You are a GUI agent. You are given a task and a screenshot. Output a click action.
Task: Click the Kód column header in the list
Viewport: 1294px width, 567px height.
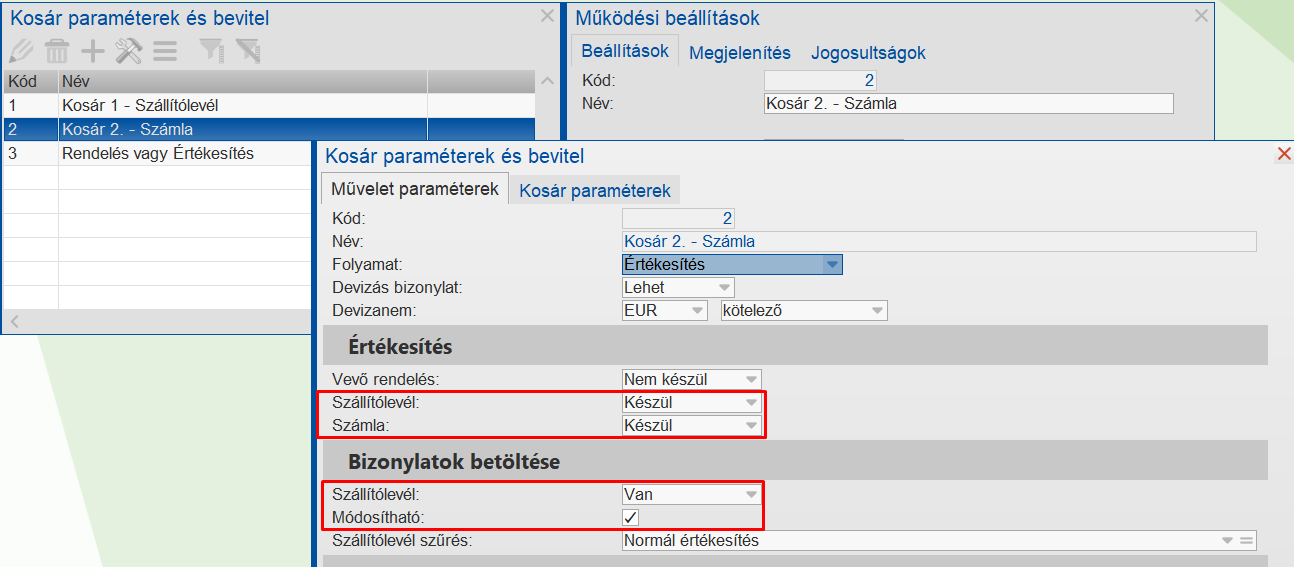(x=30, y=81)
